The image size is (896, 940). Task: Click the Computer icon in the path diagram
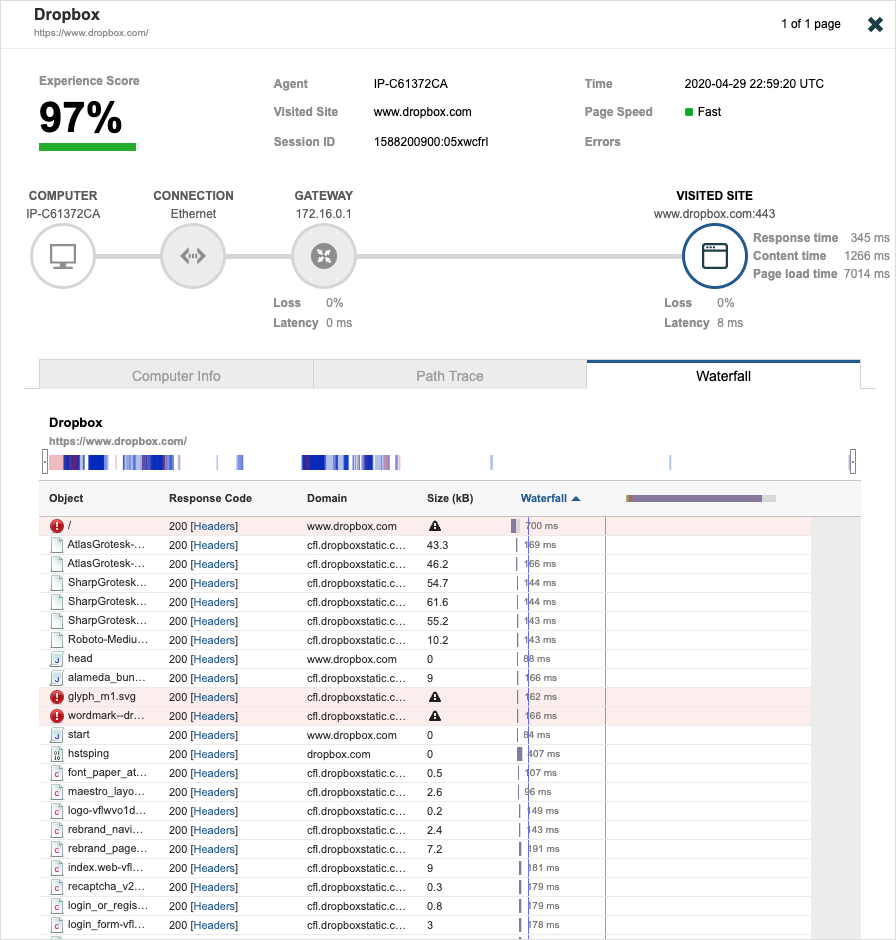pyautogui.click(x=63, y=256)
